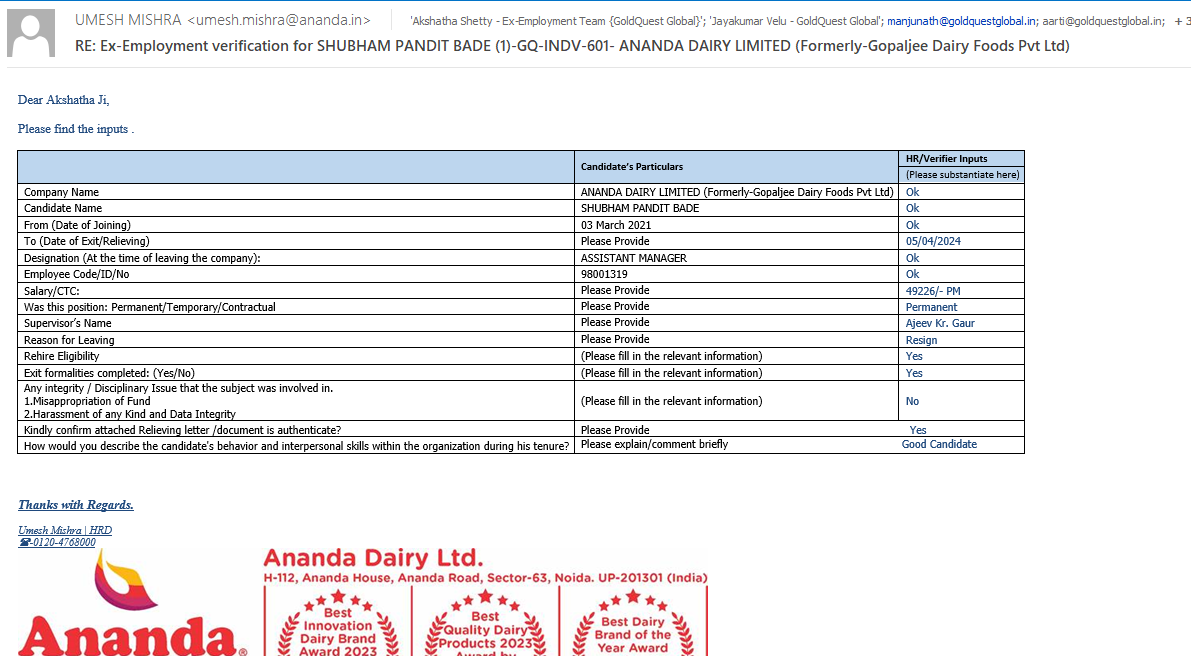Click the Good Candidate comment cell

pyautogui.click(x=939, y=444)
